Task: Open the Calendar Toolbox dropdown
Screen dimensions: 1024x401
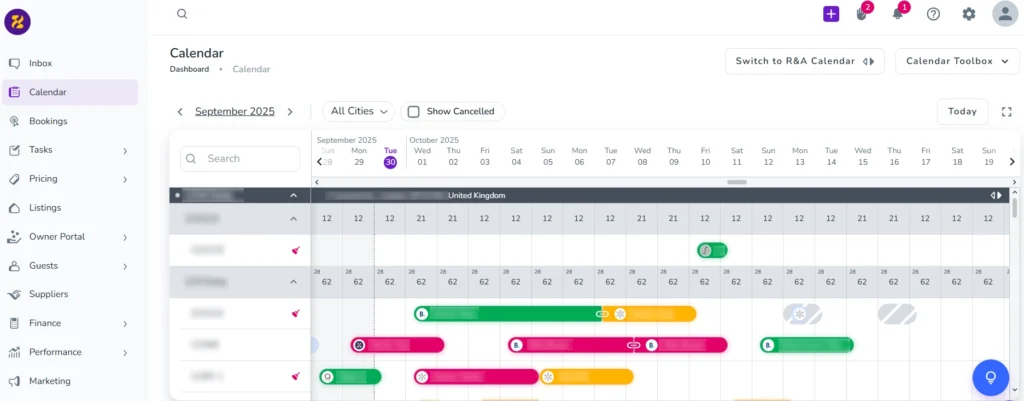Action: (x=957, y=61)
